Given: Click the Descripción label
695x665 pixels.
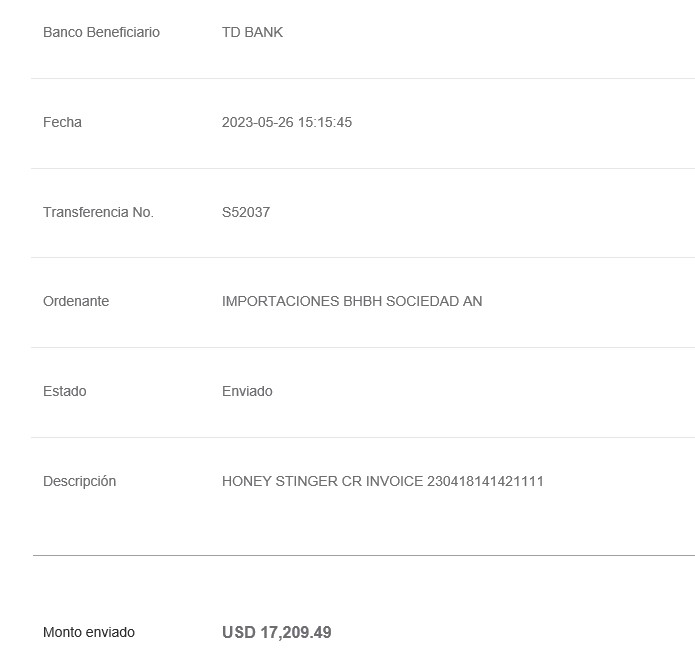Looking at the screenshot, I should click(79, 481).
